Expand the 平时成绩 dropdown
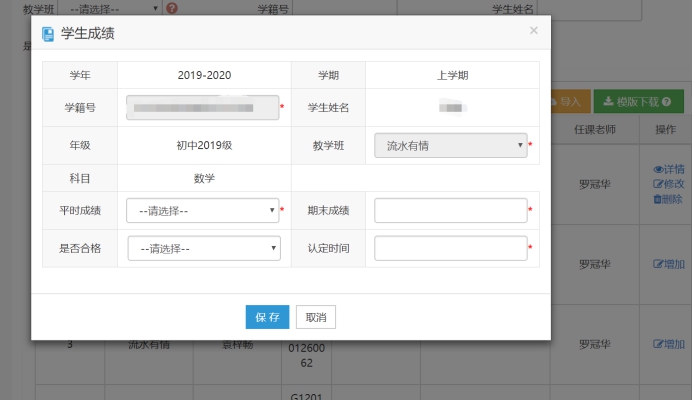The height and width of the screenshot is (400, 693). click(203, 211)
